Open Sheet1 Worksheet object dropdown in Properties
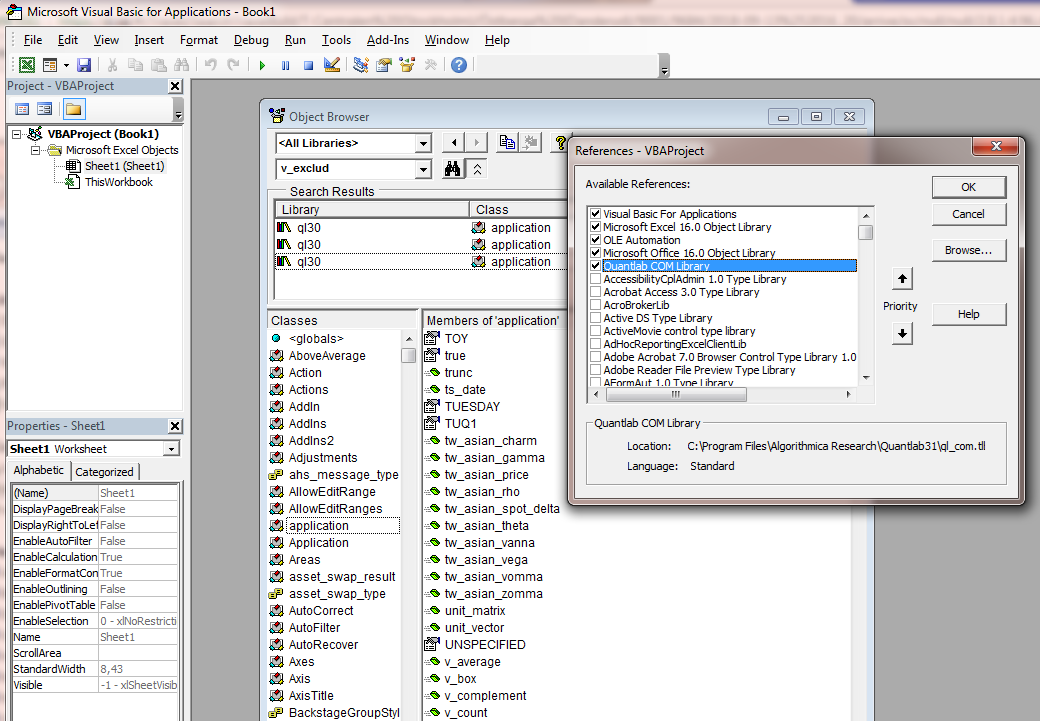The height and width of the screenshot is (721, 1040). click(x=171, y=449)
